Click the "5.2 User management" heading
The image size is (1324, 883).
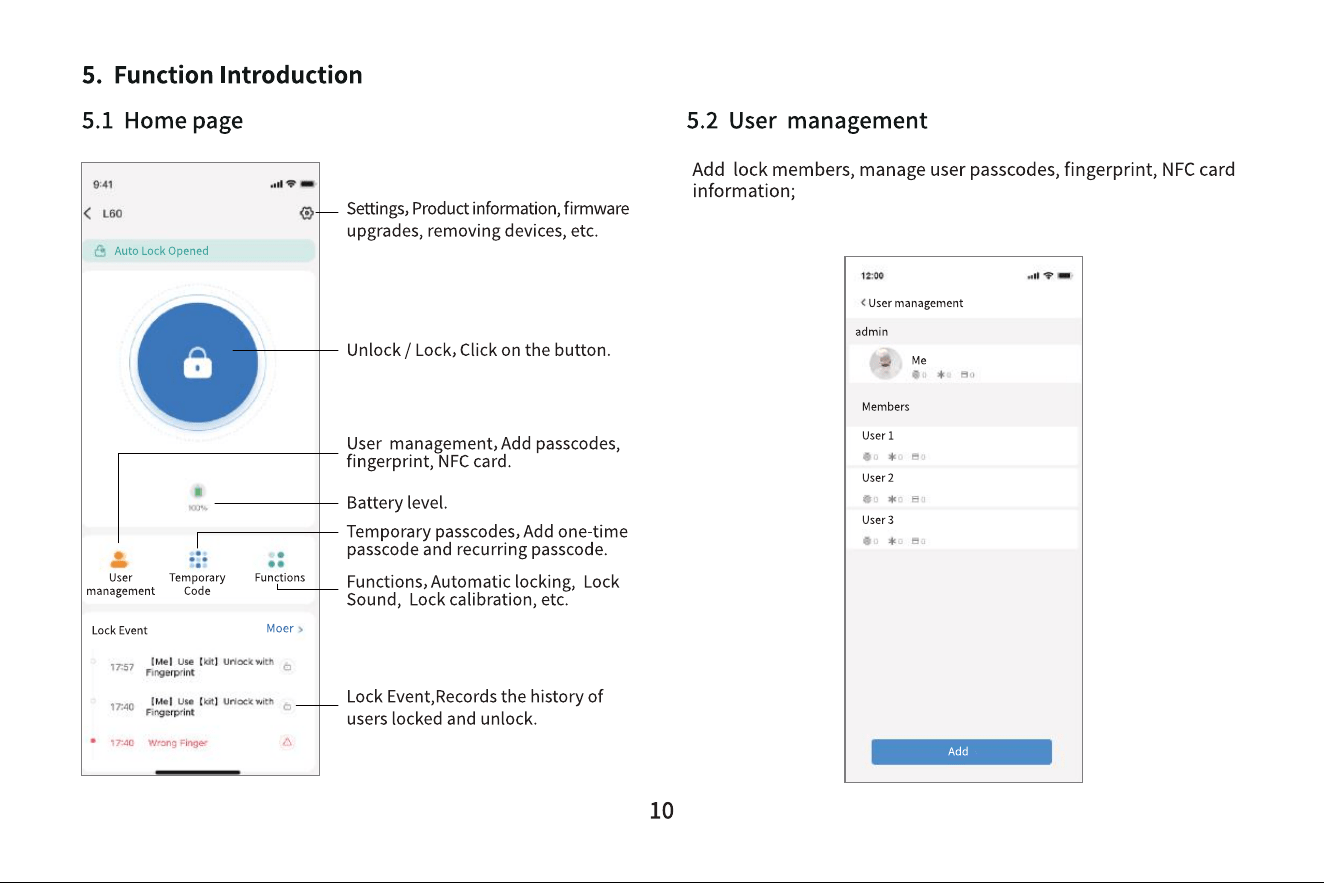[807, 121]
